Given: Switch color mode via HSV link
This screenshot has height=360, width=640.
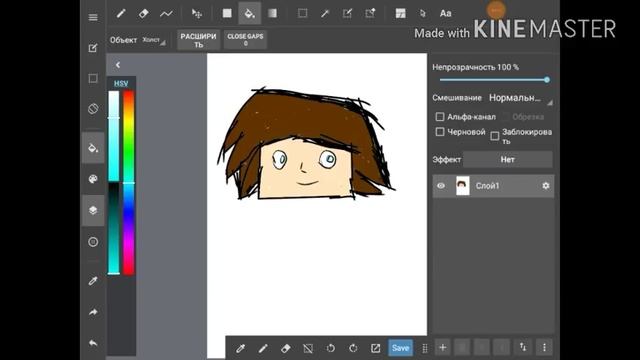Looking at the screenshot, I should [x=121, y=83].
